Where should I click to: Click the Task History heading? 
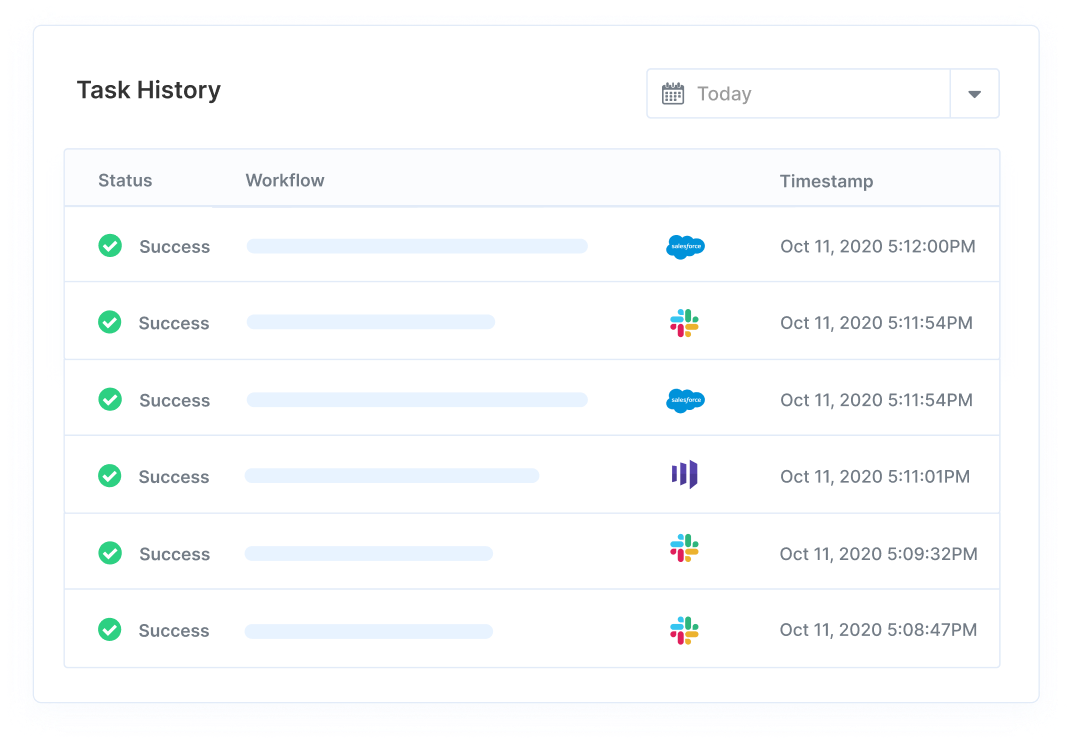point(148,90)
